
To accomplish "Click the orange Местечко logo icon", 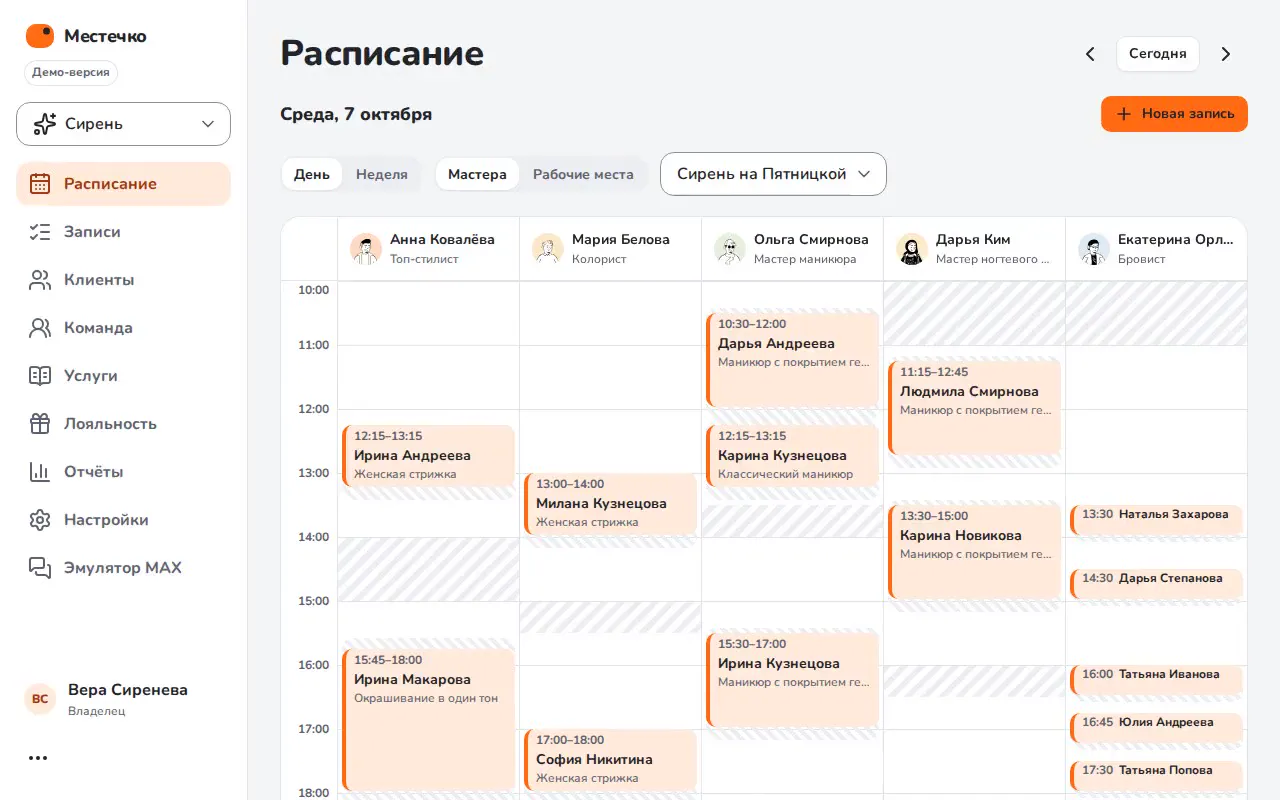I will click(40, 36).
